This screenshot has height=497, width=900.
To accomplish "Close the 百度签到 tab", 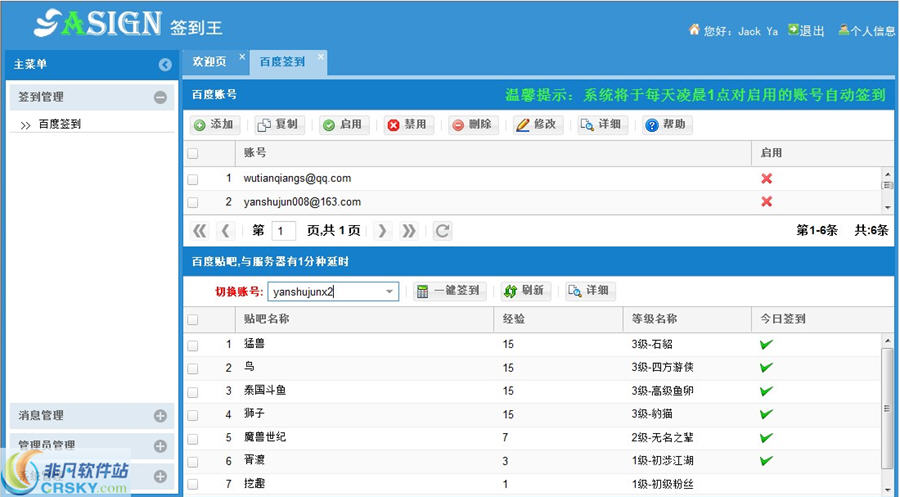I will pyautogui.click(x=321, y=56).
